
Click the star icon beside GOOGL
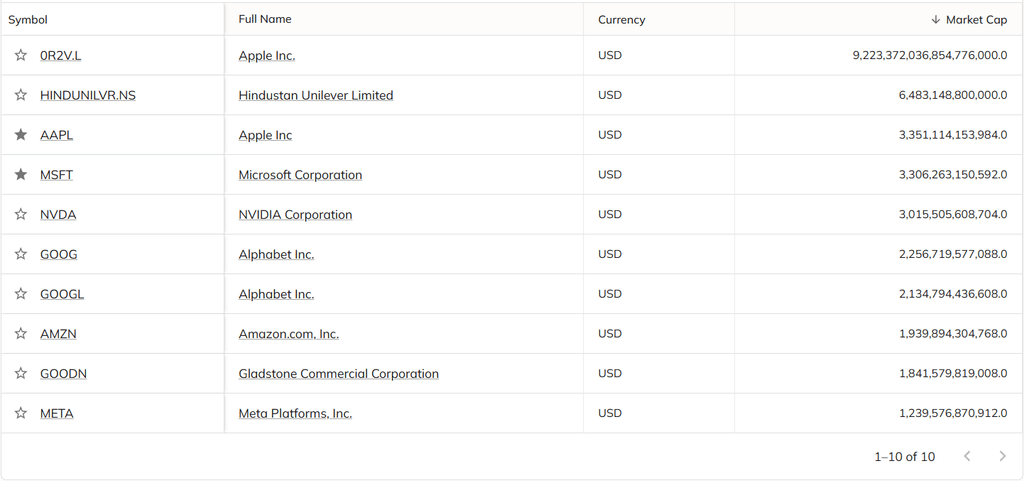(x=20, y=294)
